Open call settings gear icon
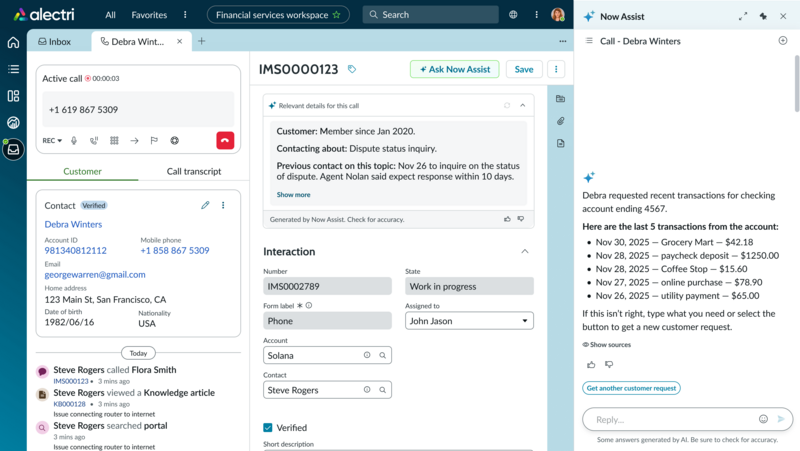The image size is (800, 451). [174, 140]
